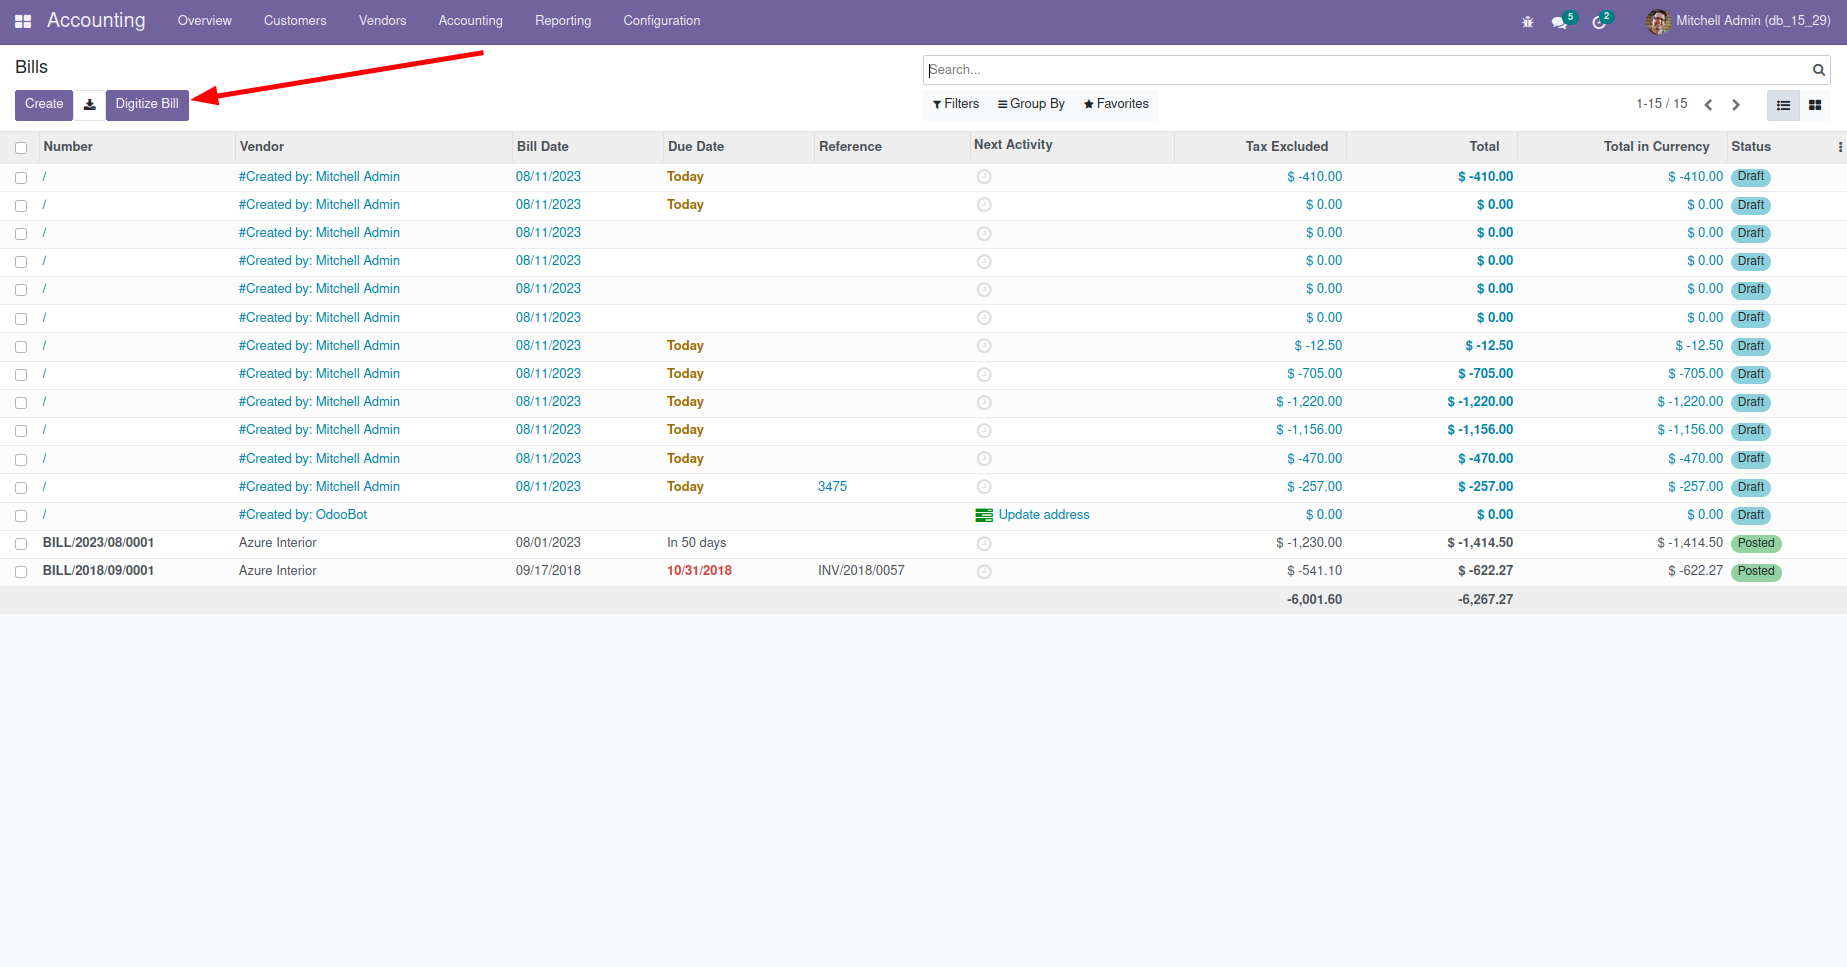Open the activities clock icon in navbar

(1599, 22)
